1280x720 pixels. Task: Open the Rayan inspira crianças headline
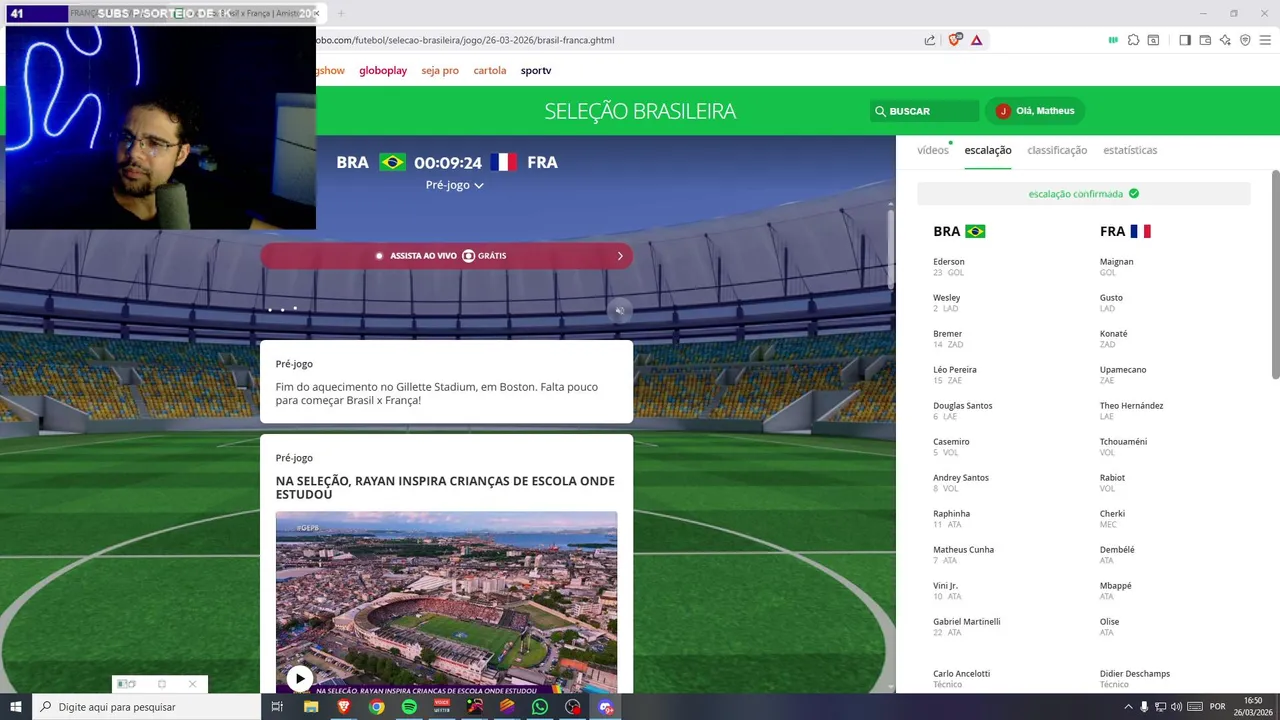[x=445, y=488]
